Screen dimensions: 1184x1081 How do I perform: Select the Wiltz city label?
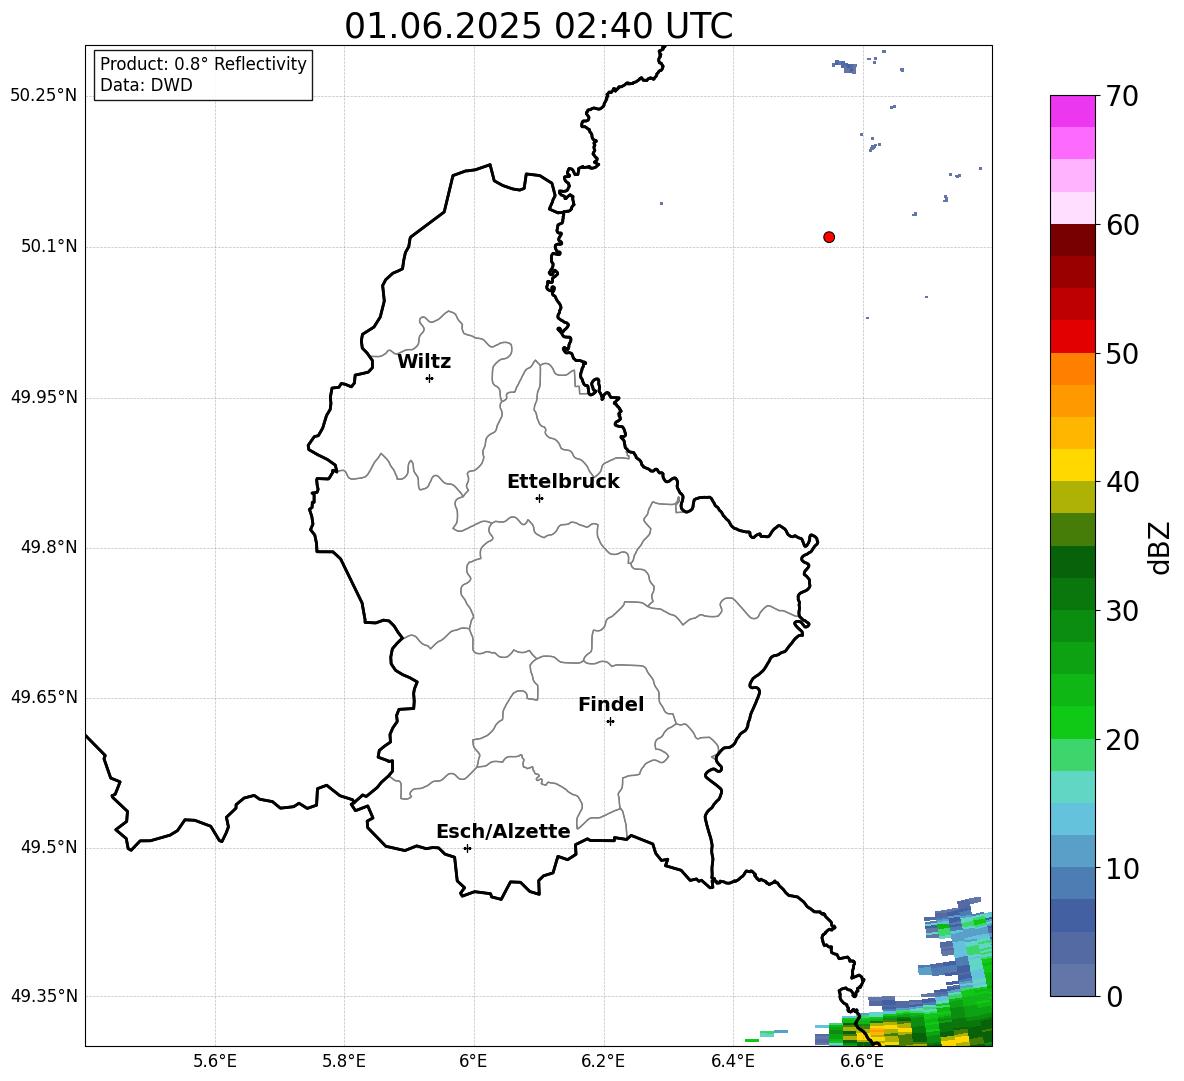click(x=424, y=362)
